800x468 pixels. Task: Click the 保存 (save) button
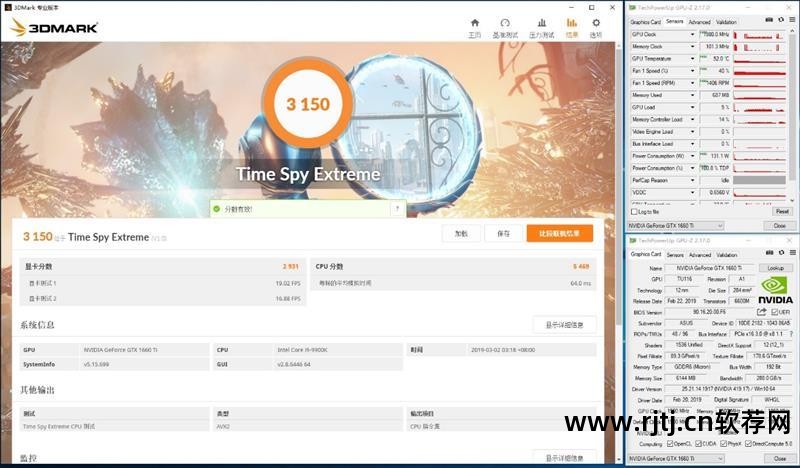(504, 233)
